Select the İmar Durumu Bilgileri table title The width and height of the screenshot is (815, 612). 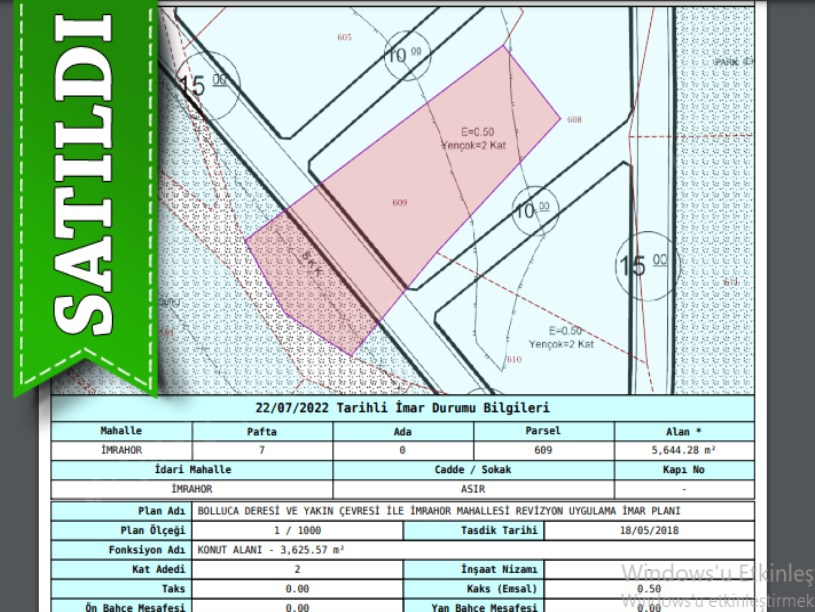pyautogui.click(x=402, y=408)
